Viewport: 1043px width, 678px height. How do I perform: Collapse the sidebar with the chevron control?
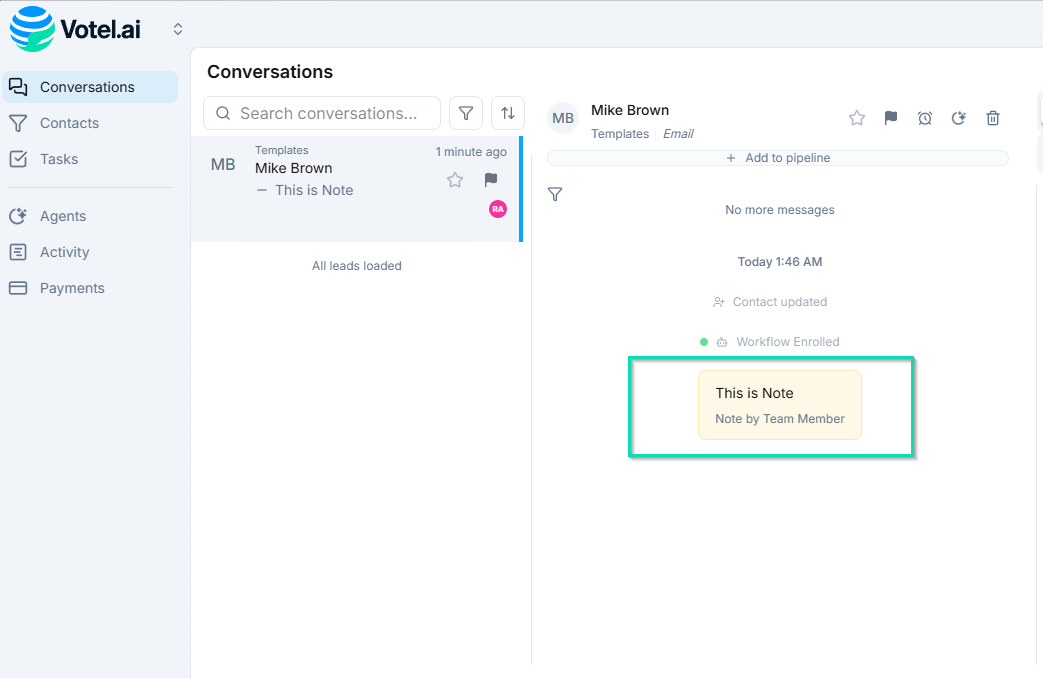pos(177,28)
